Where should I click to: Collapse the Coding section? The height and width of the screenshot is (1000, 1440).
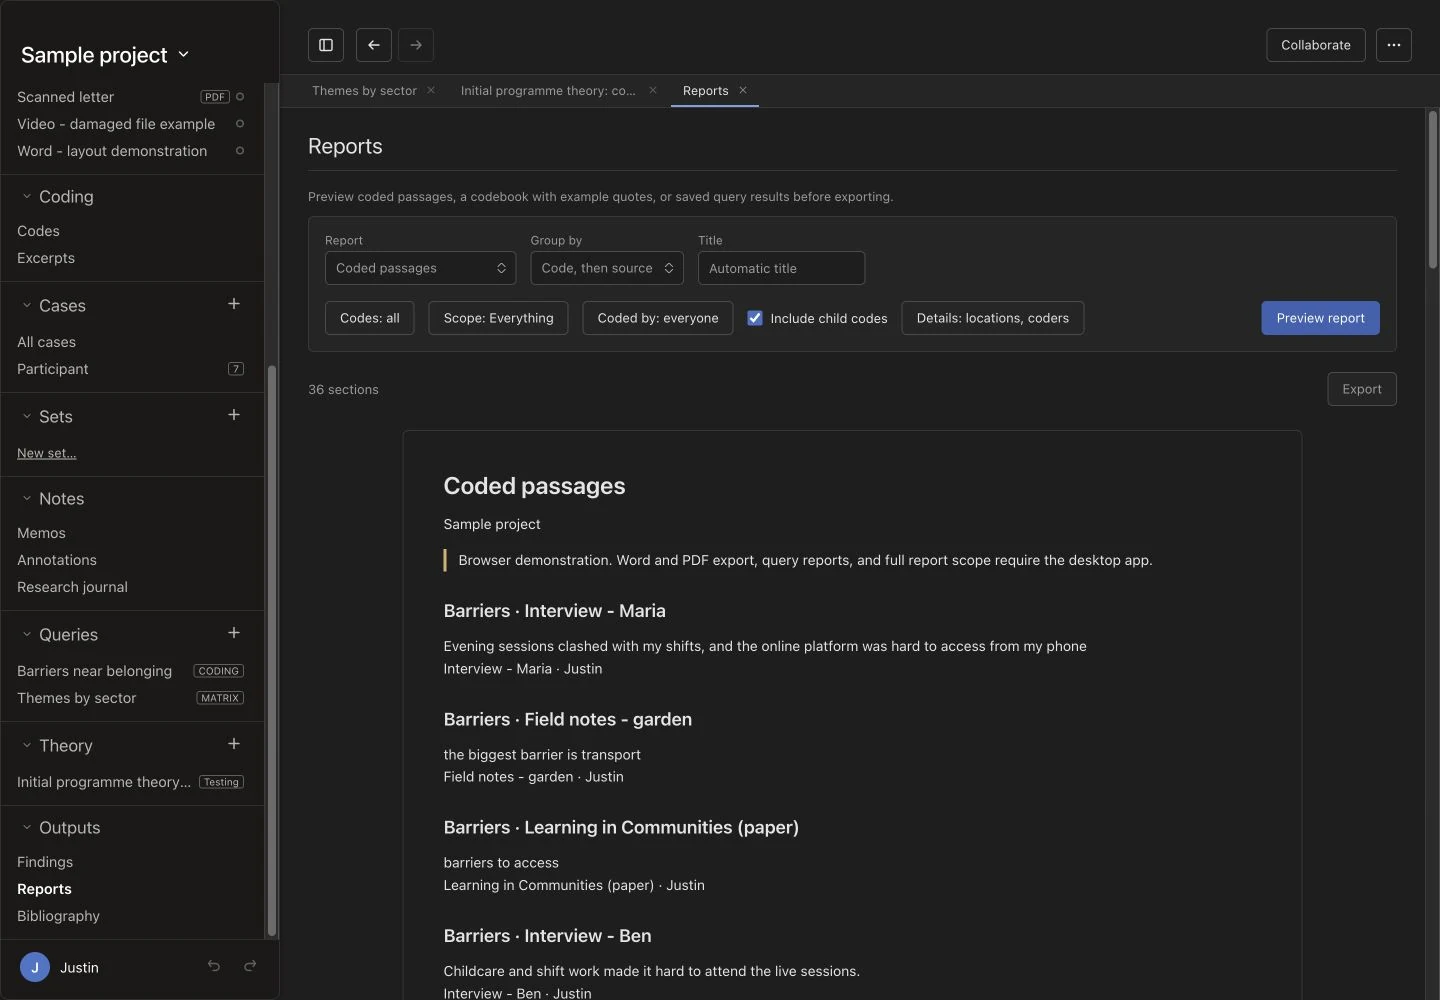click(x=27, y=197)
